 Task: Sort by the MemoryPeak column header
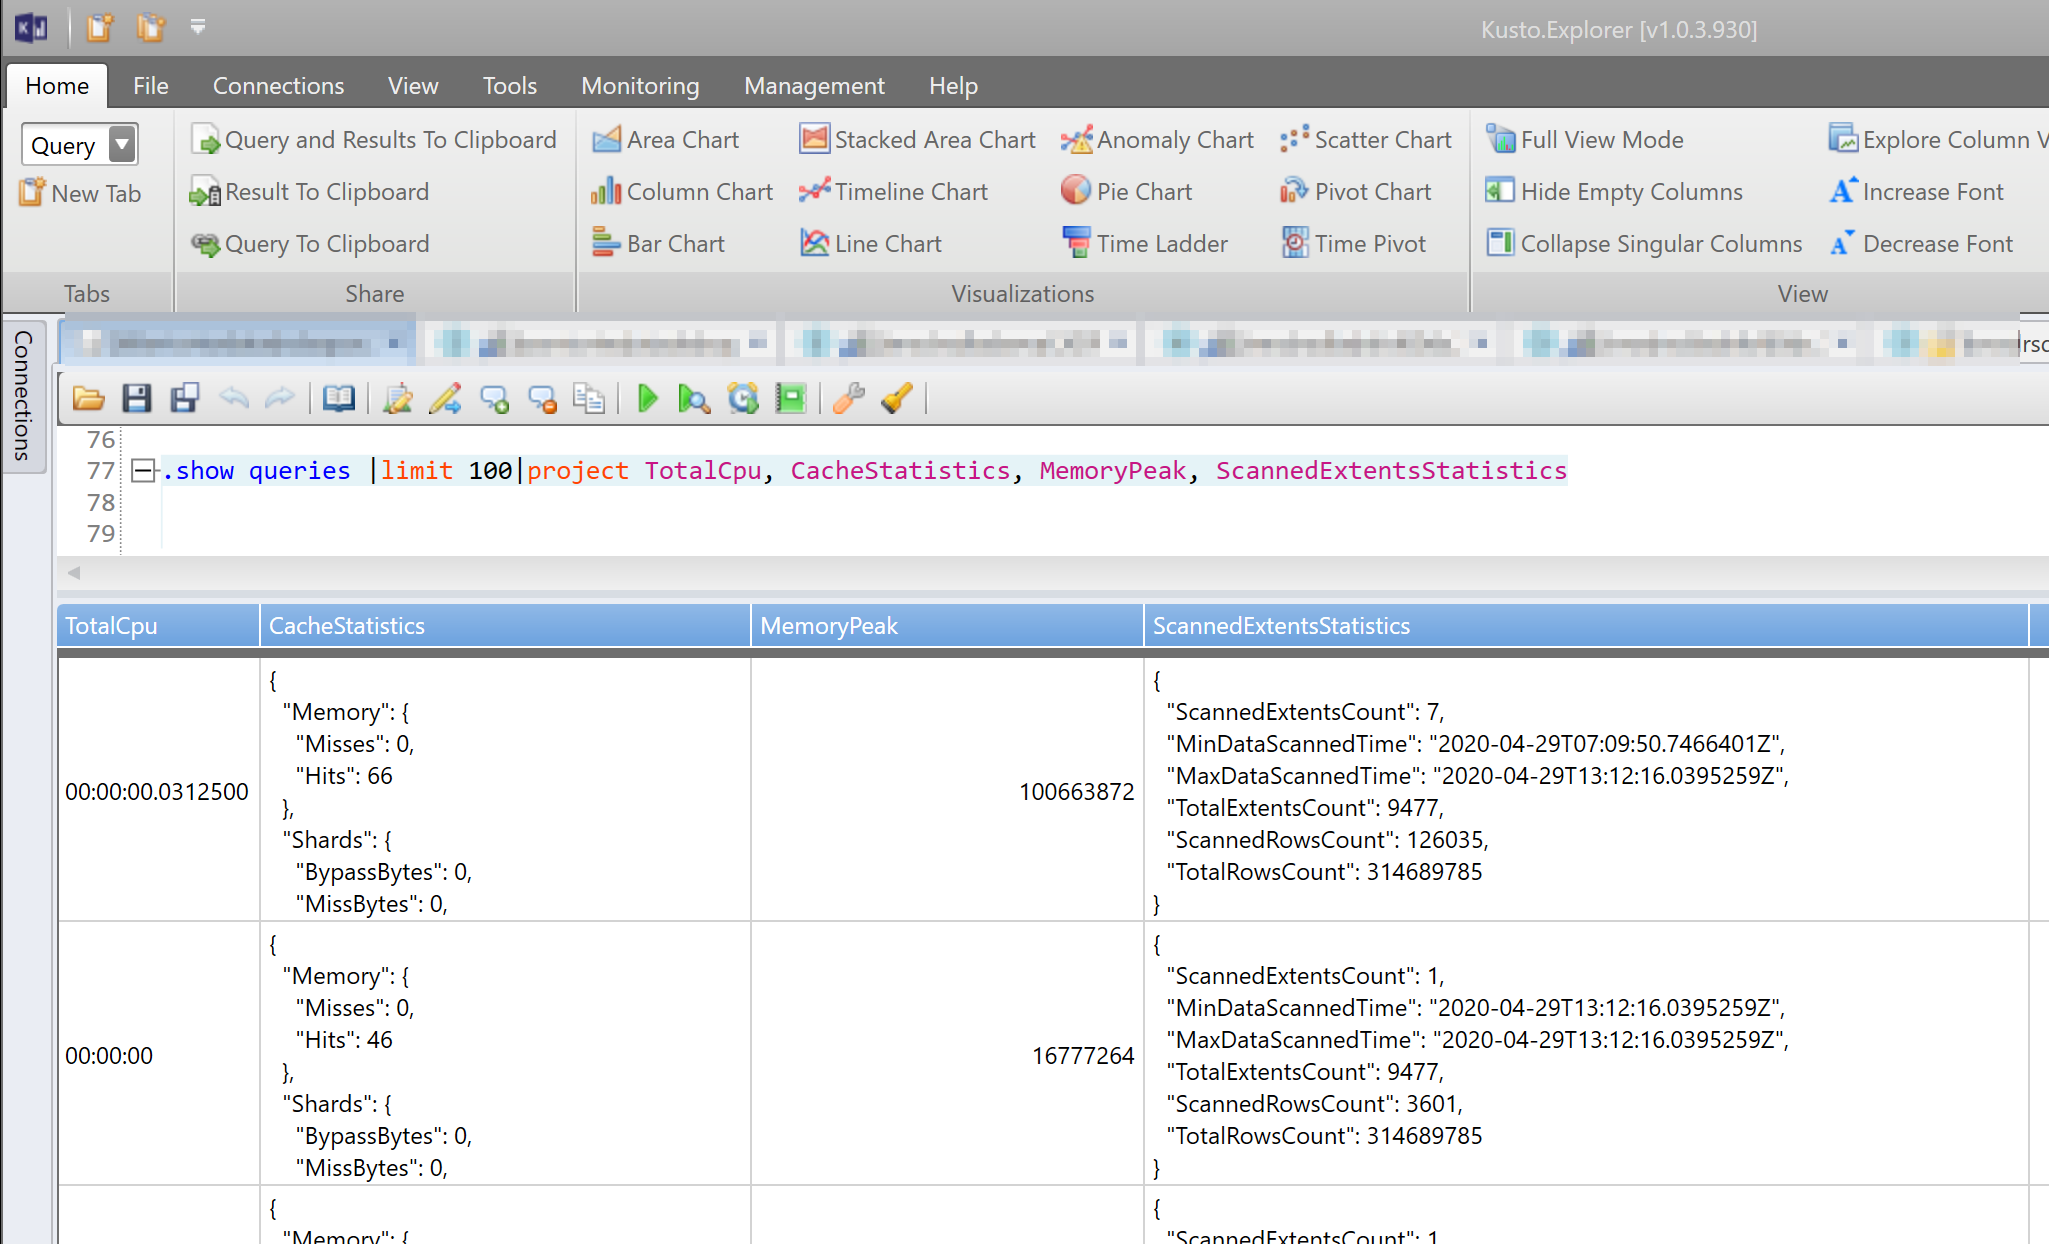(x=947, y=626)
